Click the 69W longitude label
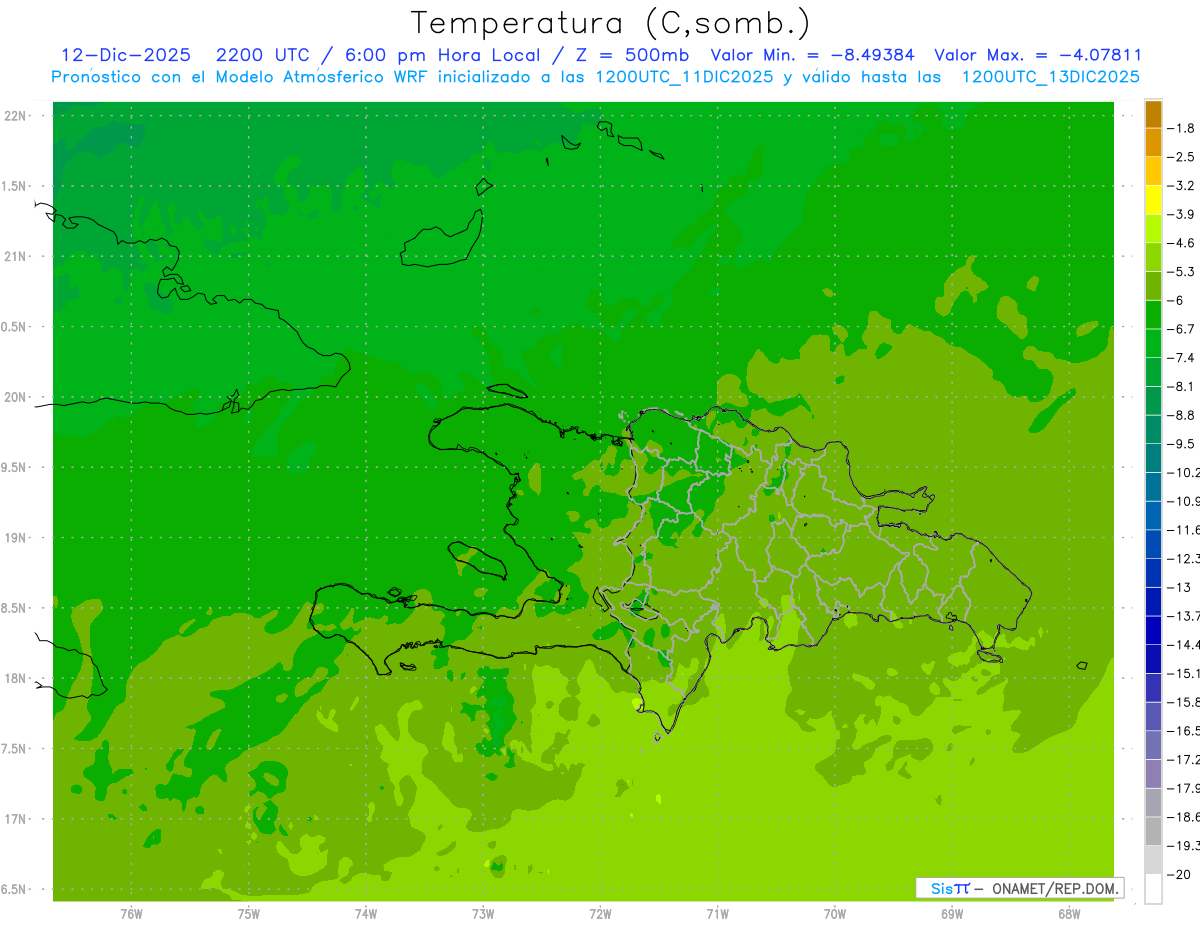The image size is (1200, 927). pyautogui.click(x=952, y=913)
